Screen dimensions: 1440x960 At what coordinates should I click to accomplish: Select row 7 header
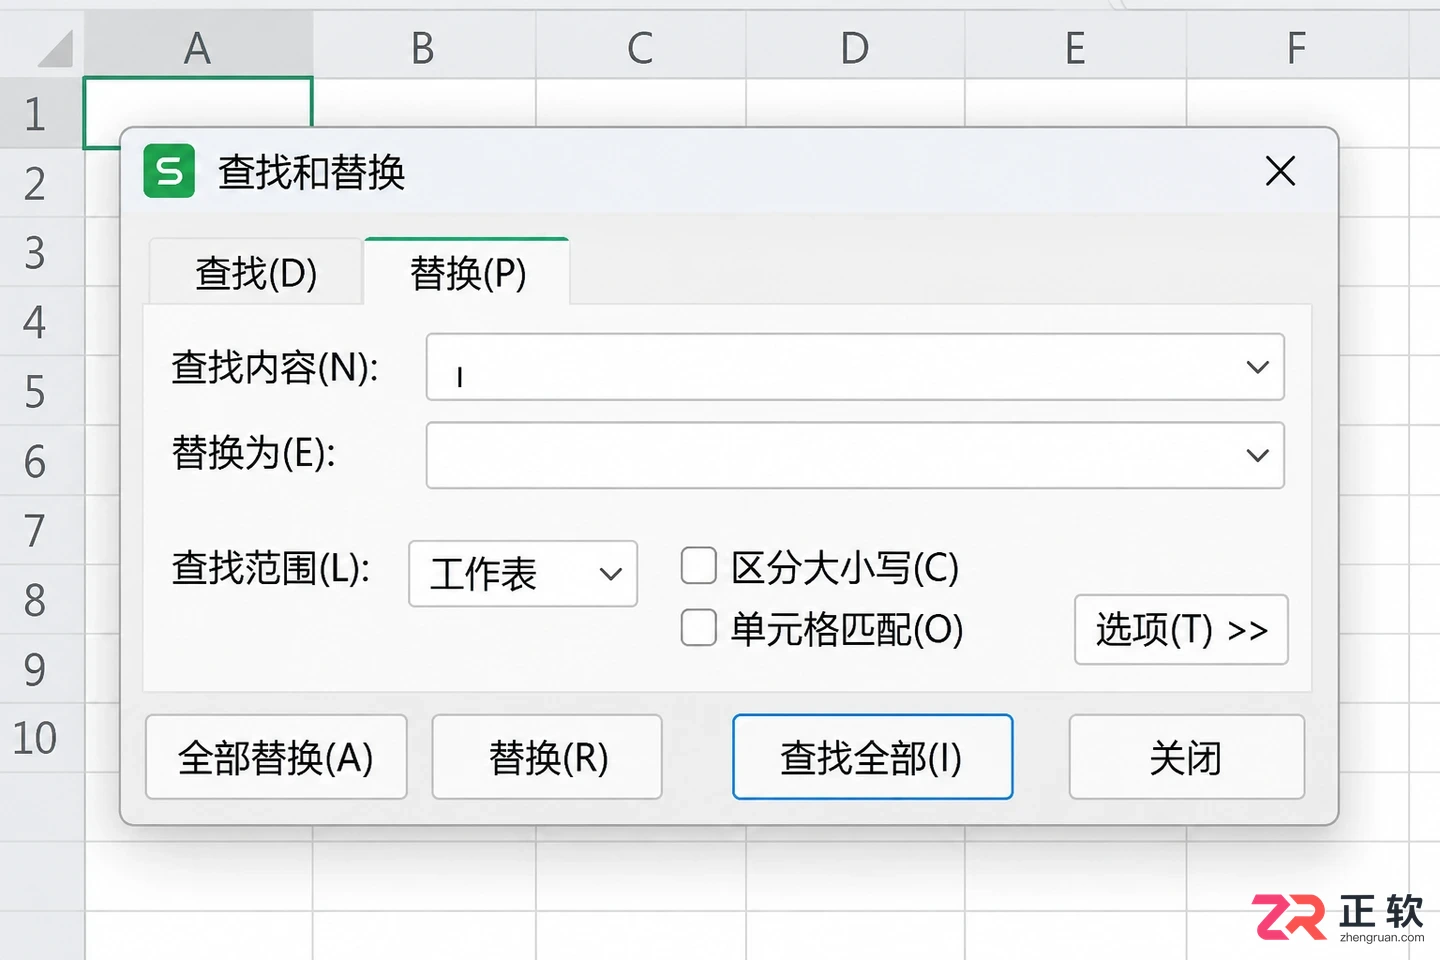tap(40, 530)
